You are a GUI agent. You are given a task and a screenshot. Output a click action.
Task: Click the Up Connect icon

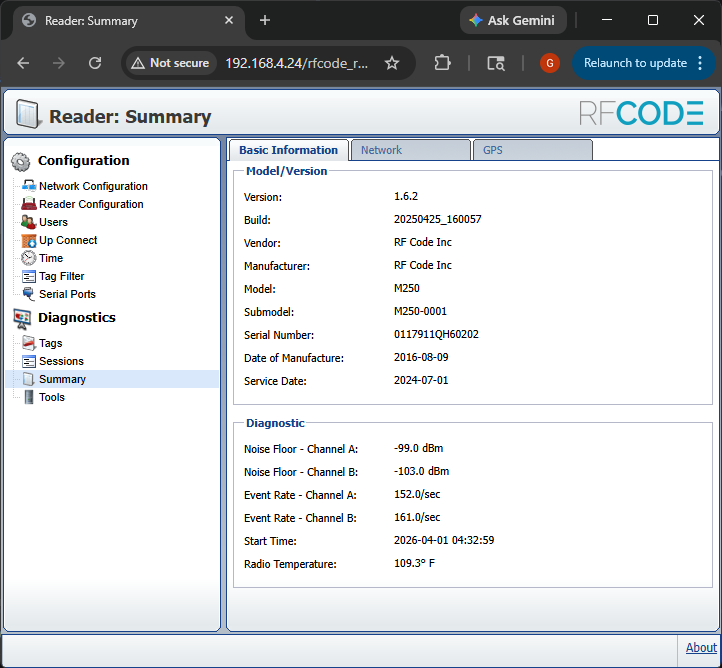coord(28,240)
